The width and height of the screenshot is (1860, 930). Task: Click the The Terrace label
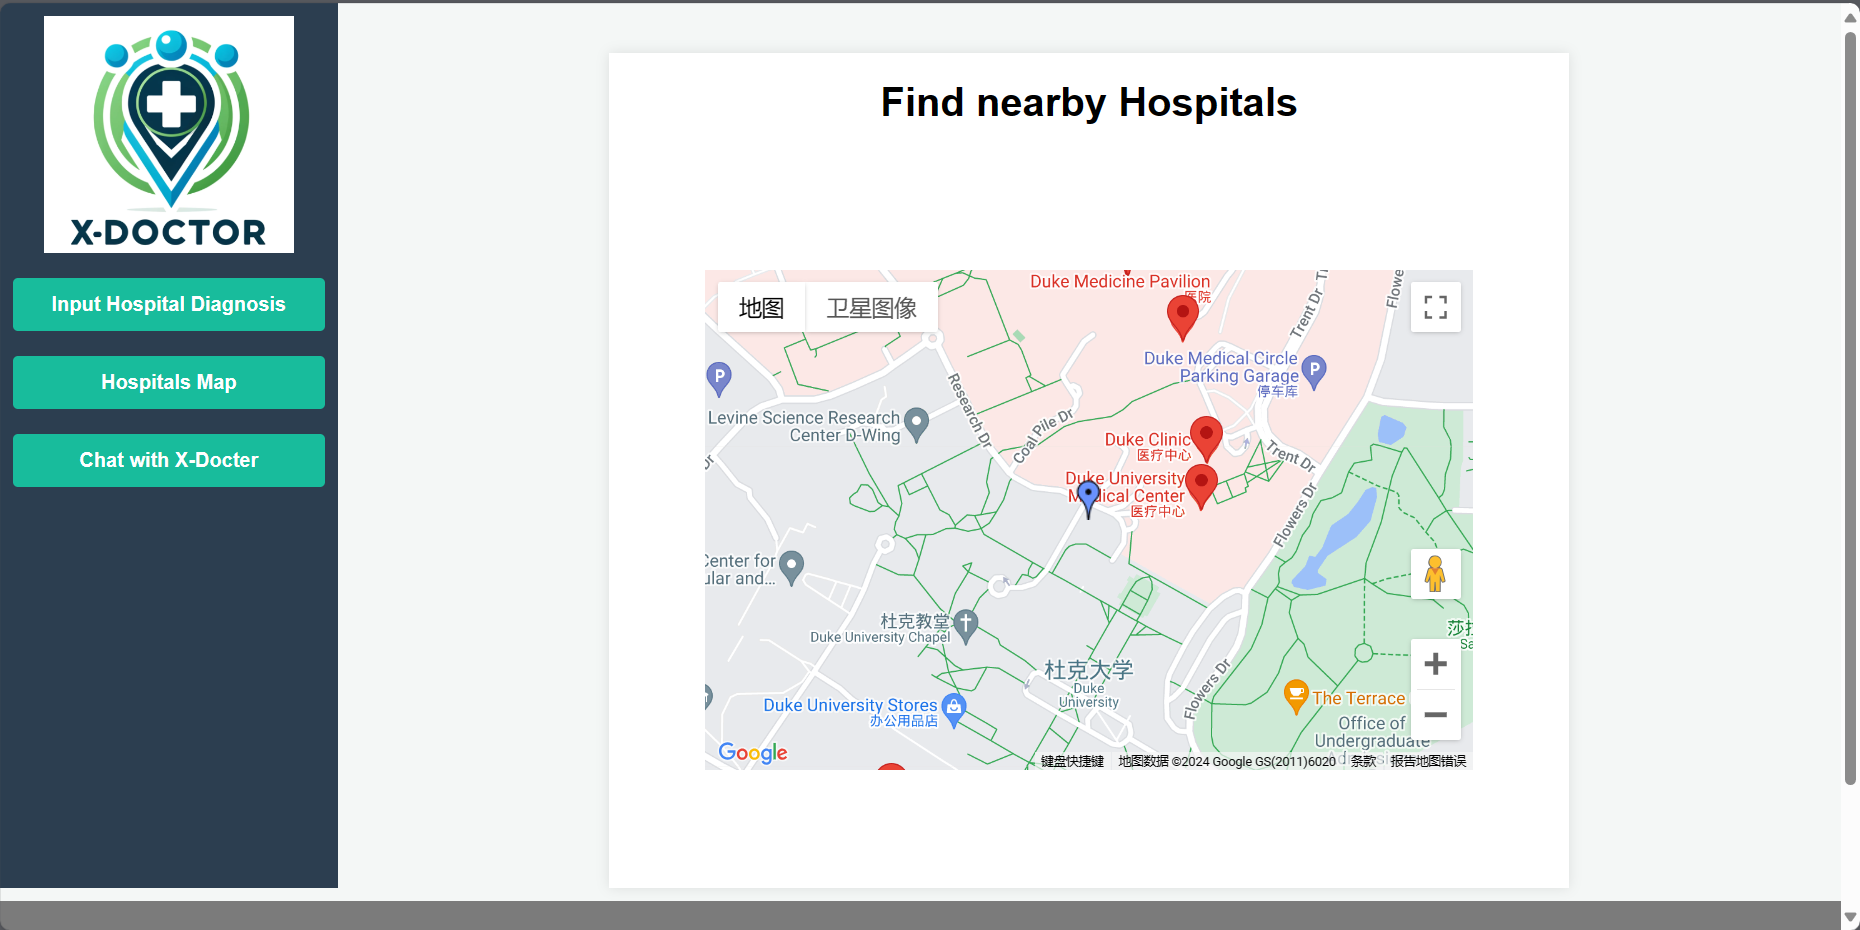pos(1359,698)
